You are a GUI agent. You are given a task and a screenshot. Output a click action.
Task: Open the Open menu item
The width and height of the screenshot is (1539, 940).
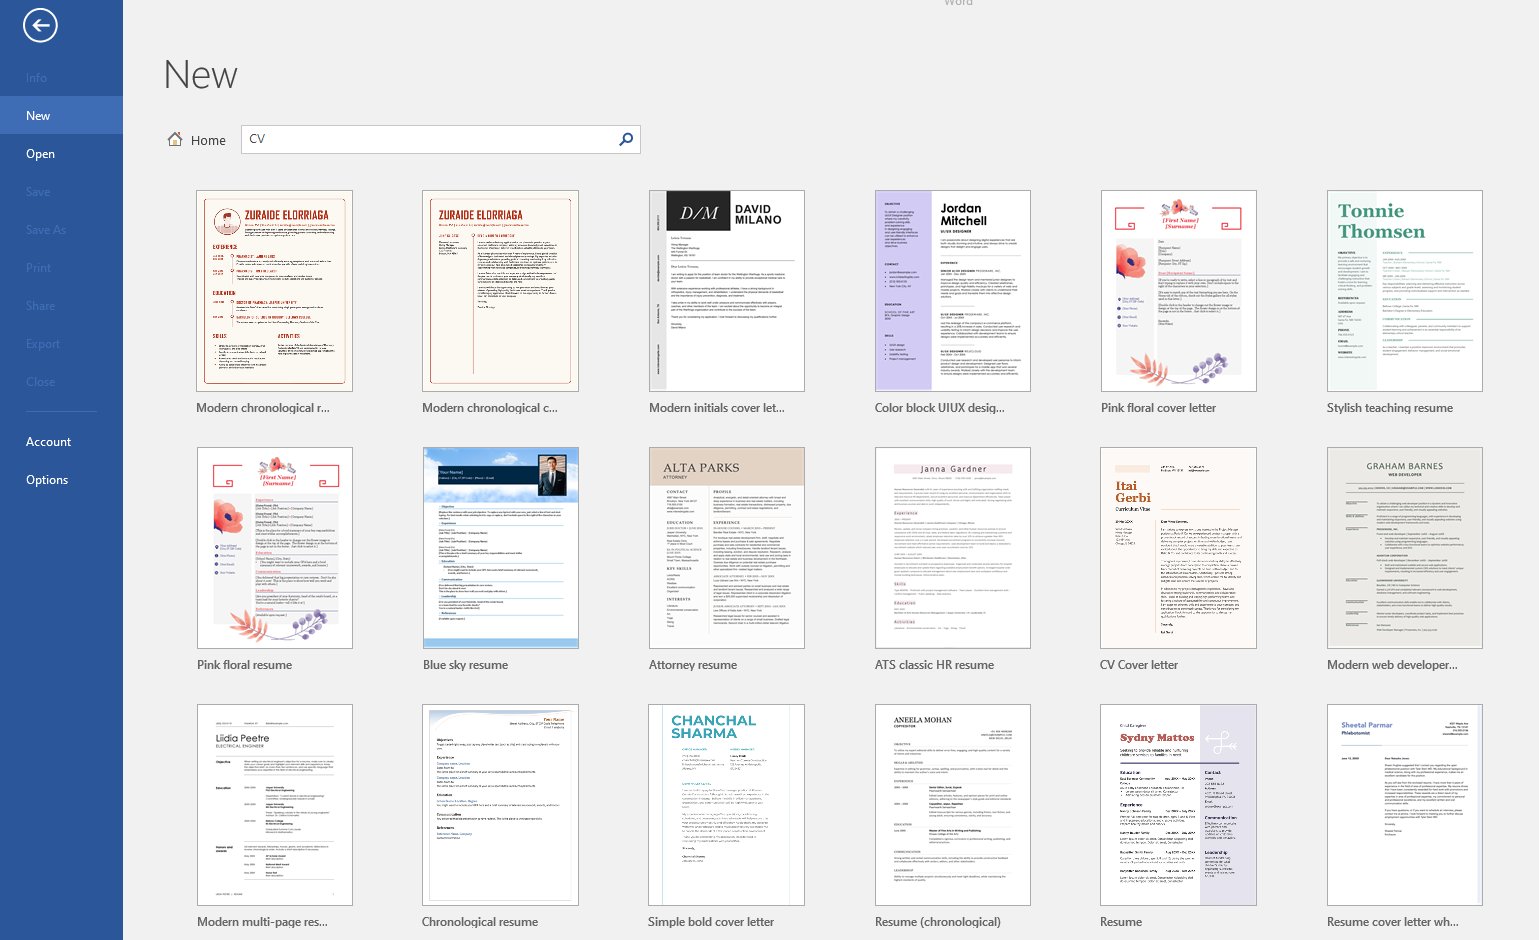coord(40,154)
